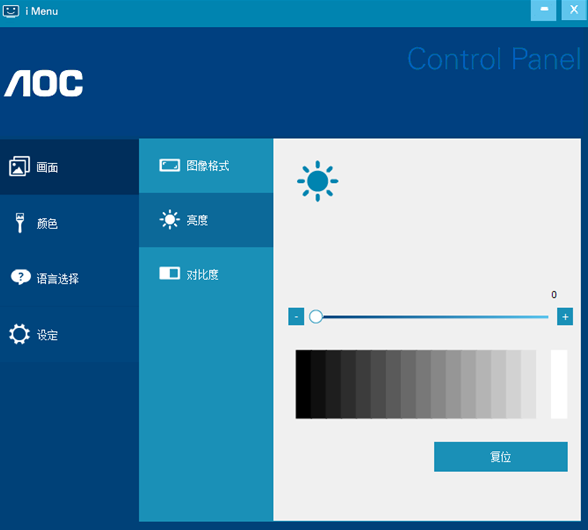Image resolution: width=588 pixels, height=530 pixels.
Task: Open the 颜色 menu section
Action: 69,223
